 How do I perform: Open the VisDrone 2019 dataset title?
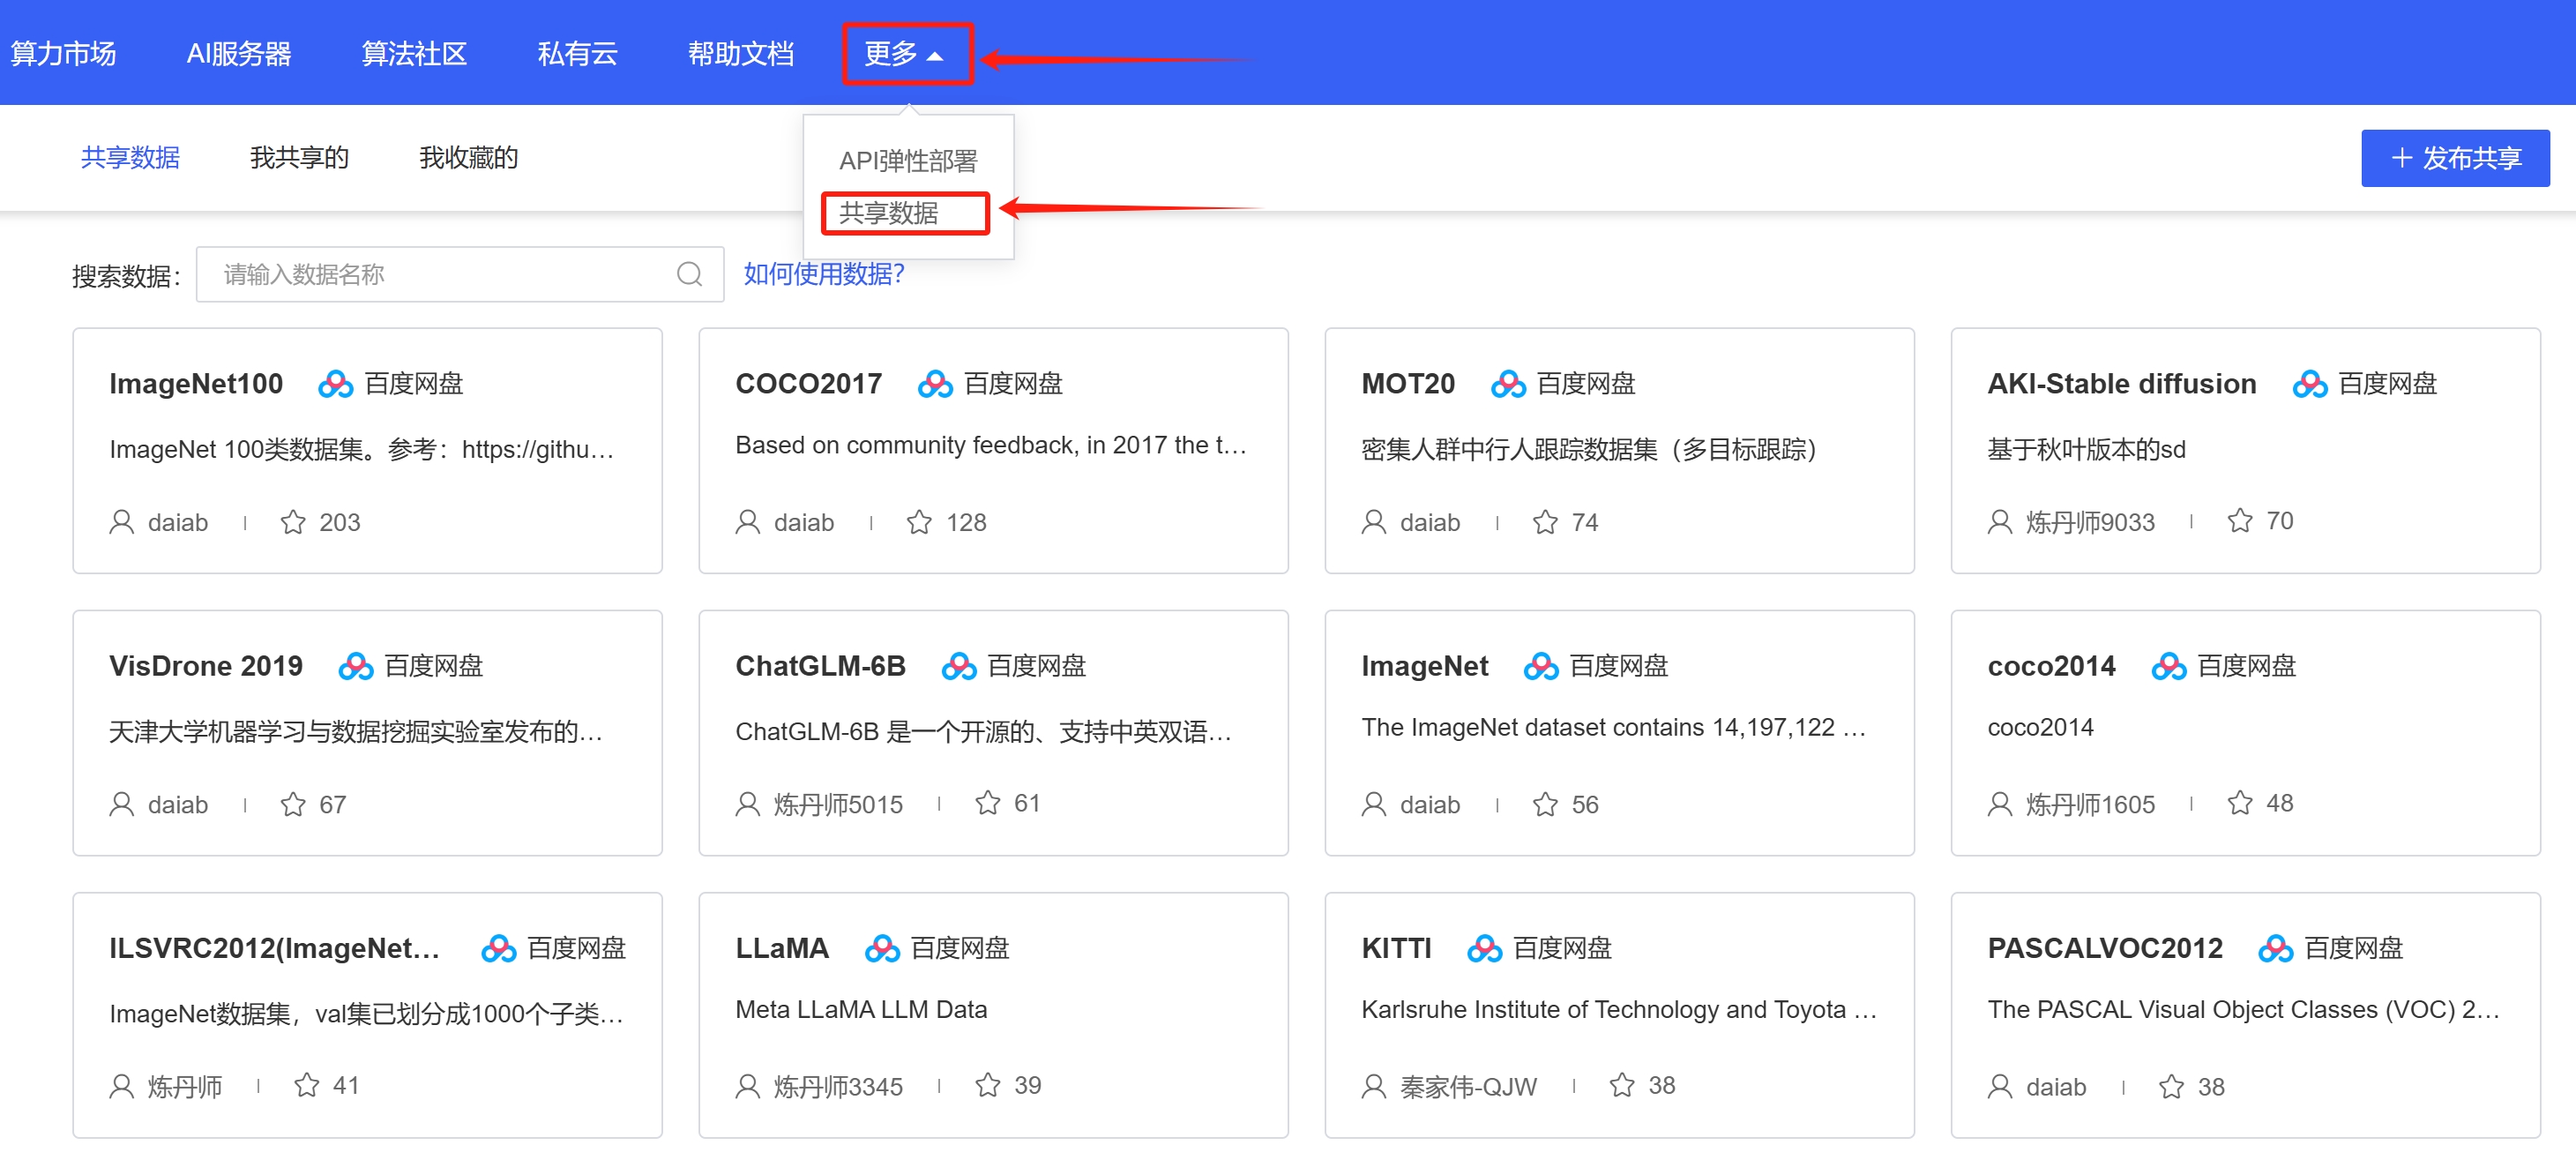pyautogui.click(x=206, y=666)
